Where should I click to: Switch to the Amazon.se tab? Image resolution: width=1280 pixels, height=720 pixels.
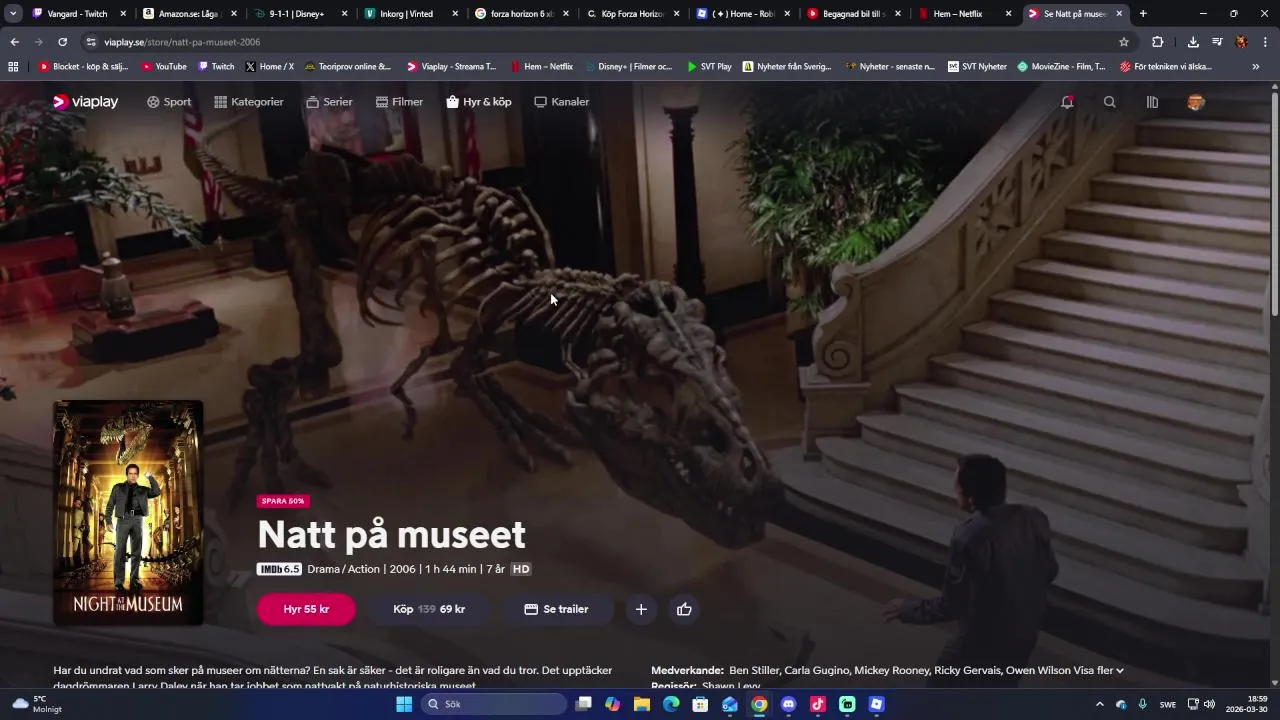[188, 14]
